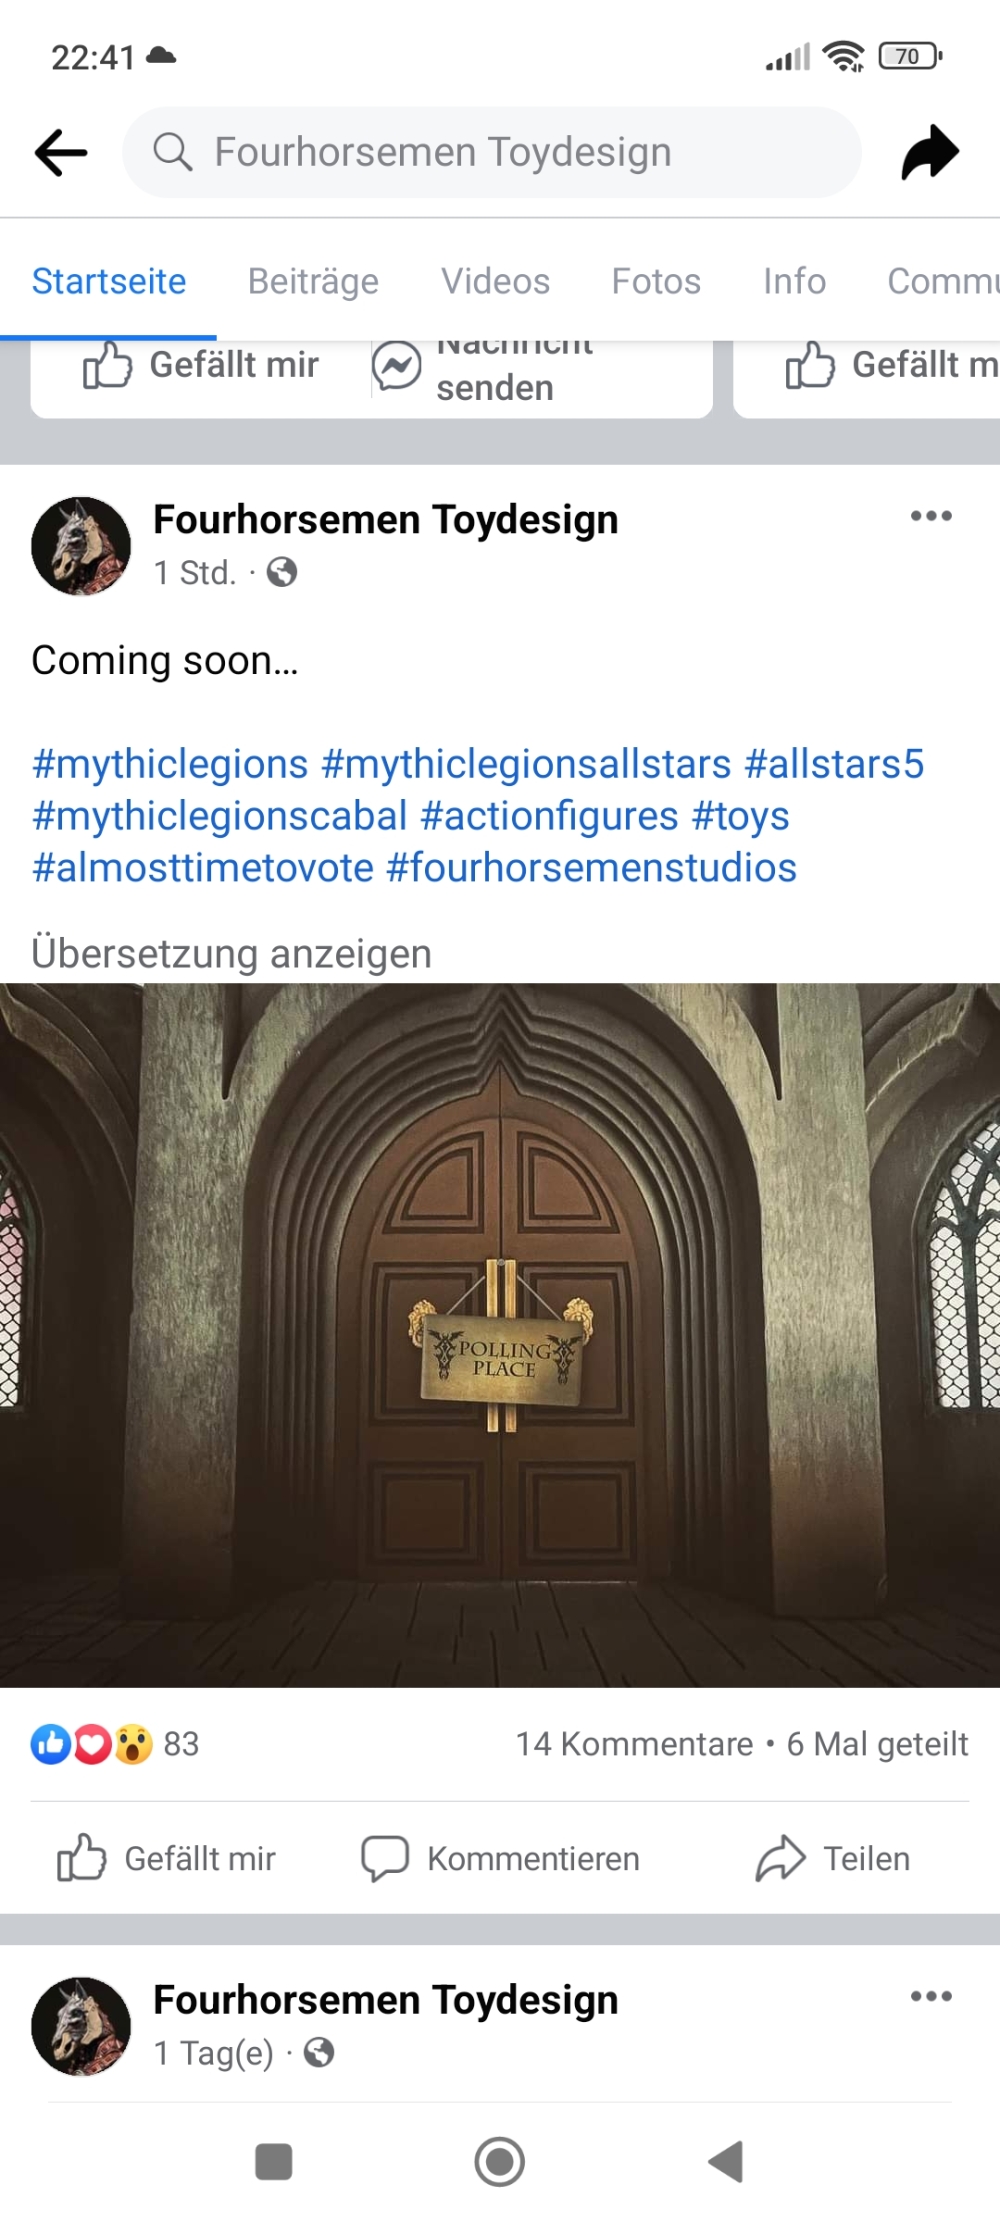This screenshot has width=1000, height=2222.
Task: Tap the search field Fourhorsemen Toydesign
Action: coord(492,152)
